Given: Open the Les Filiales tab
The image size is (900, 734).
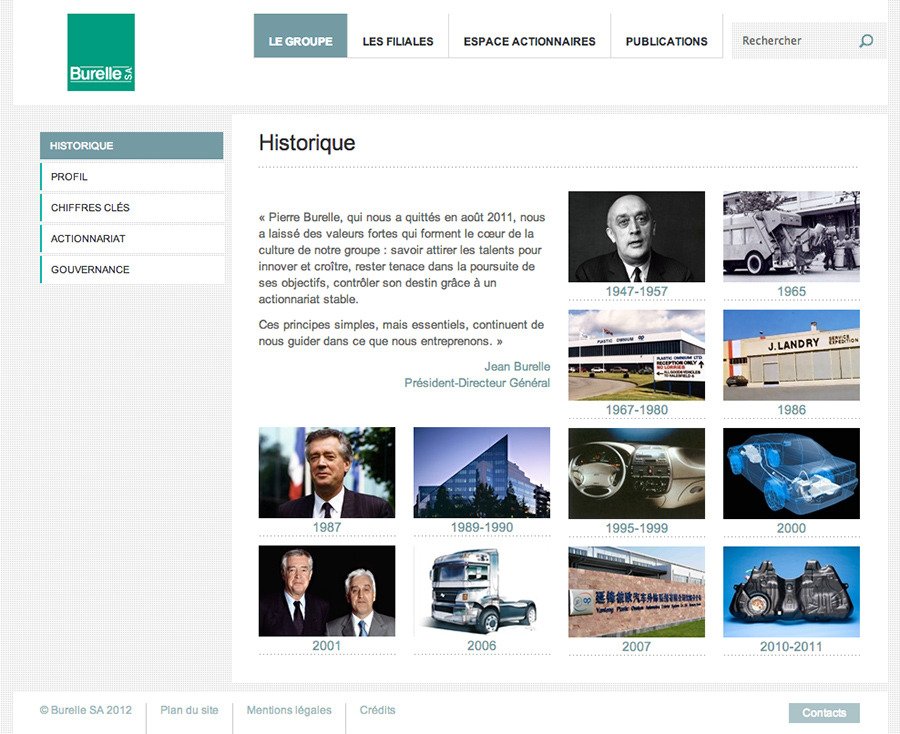Looking at the screenshot, I should point(398,41).
